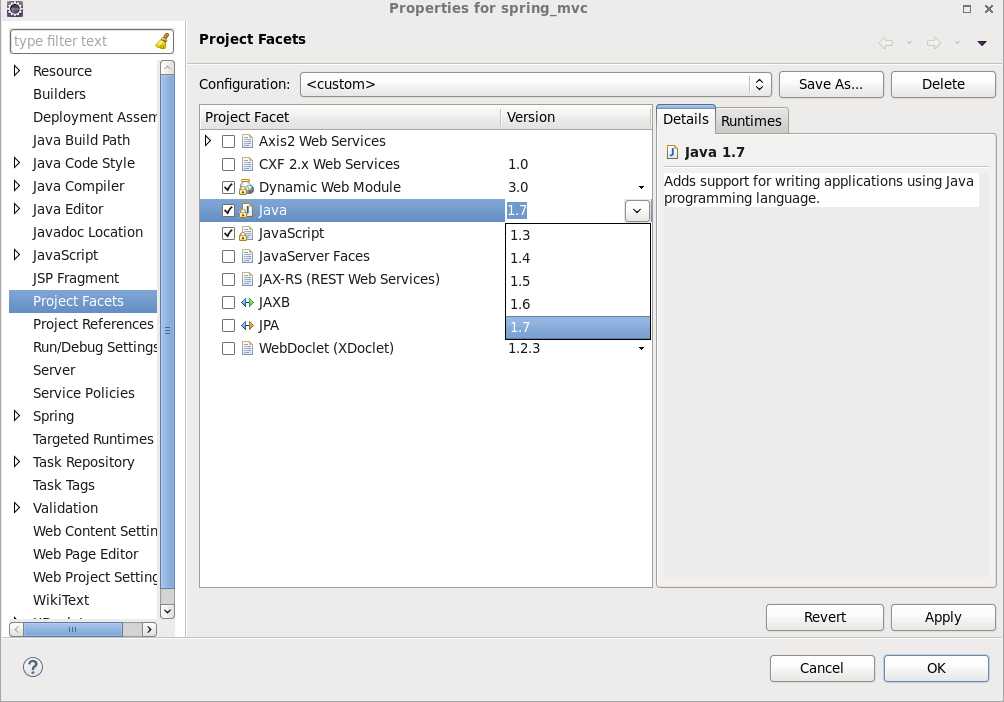Click the Delete configuration button

[x=943, y=84]
